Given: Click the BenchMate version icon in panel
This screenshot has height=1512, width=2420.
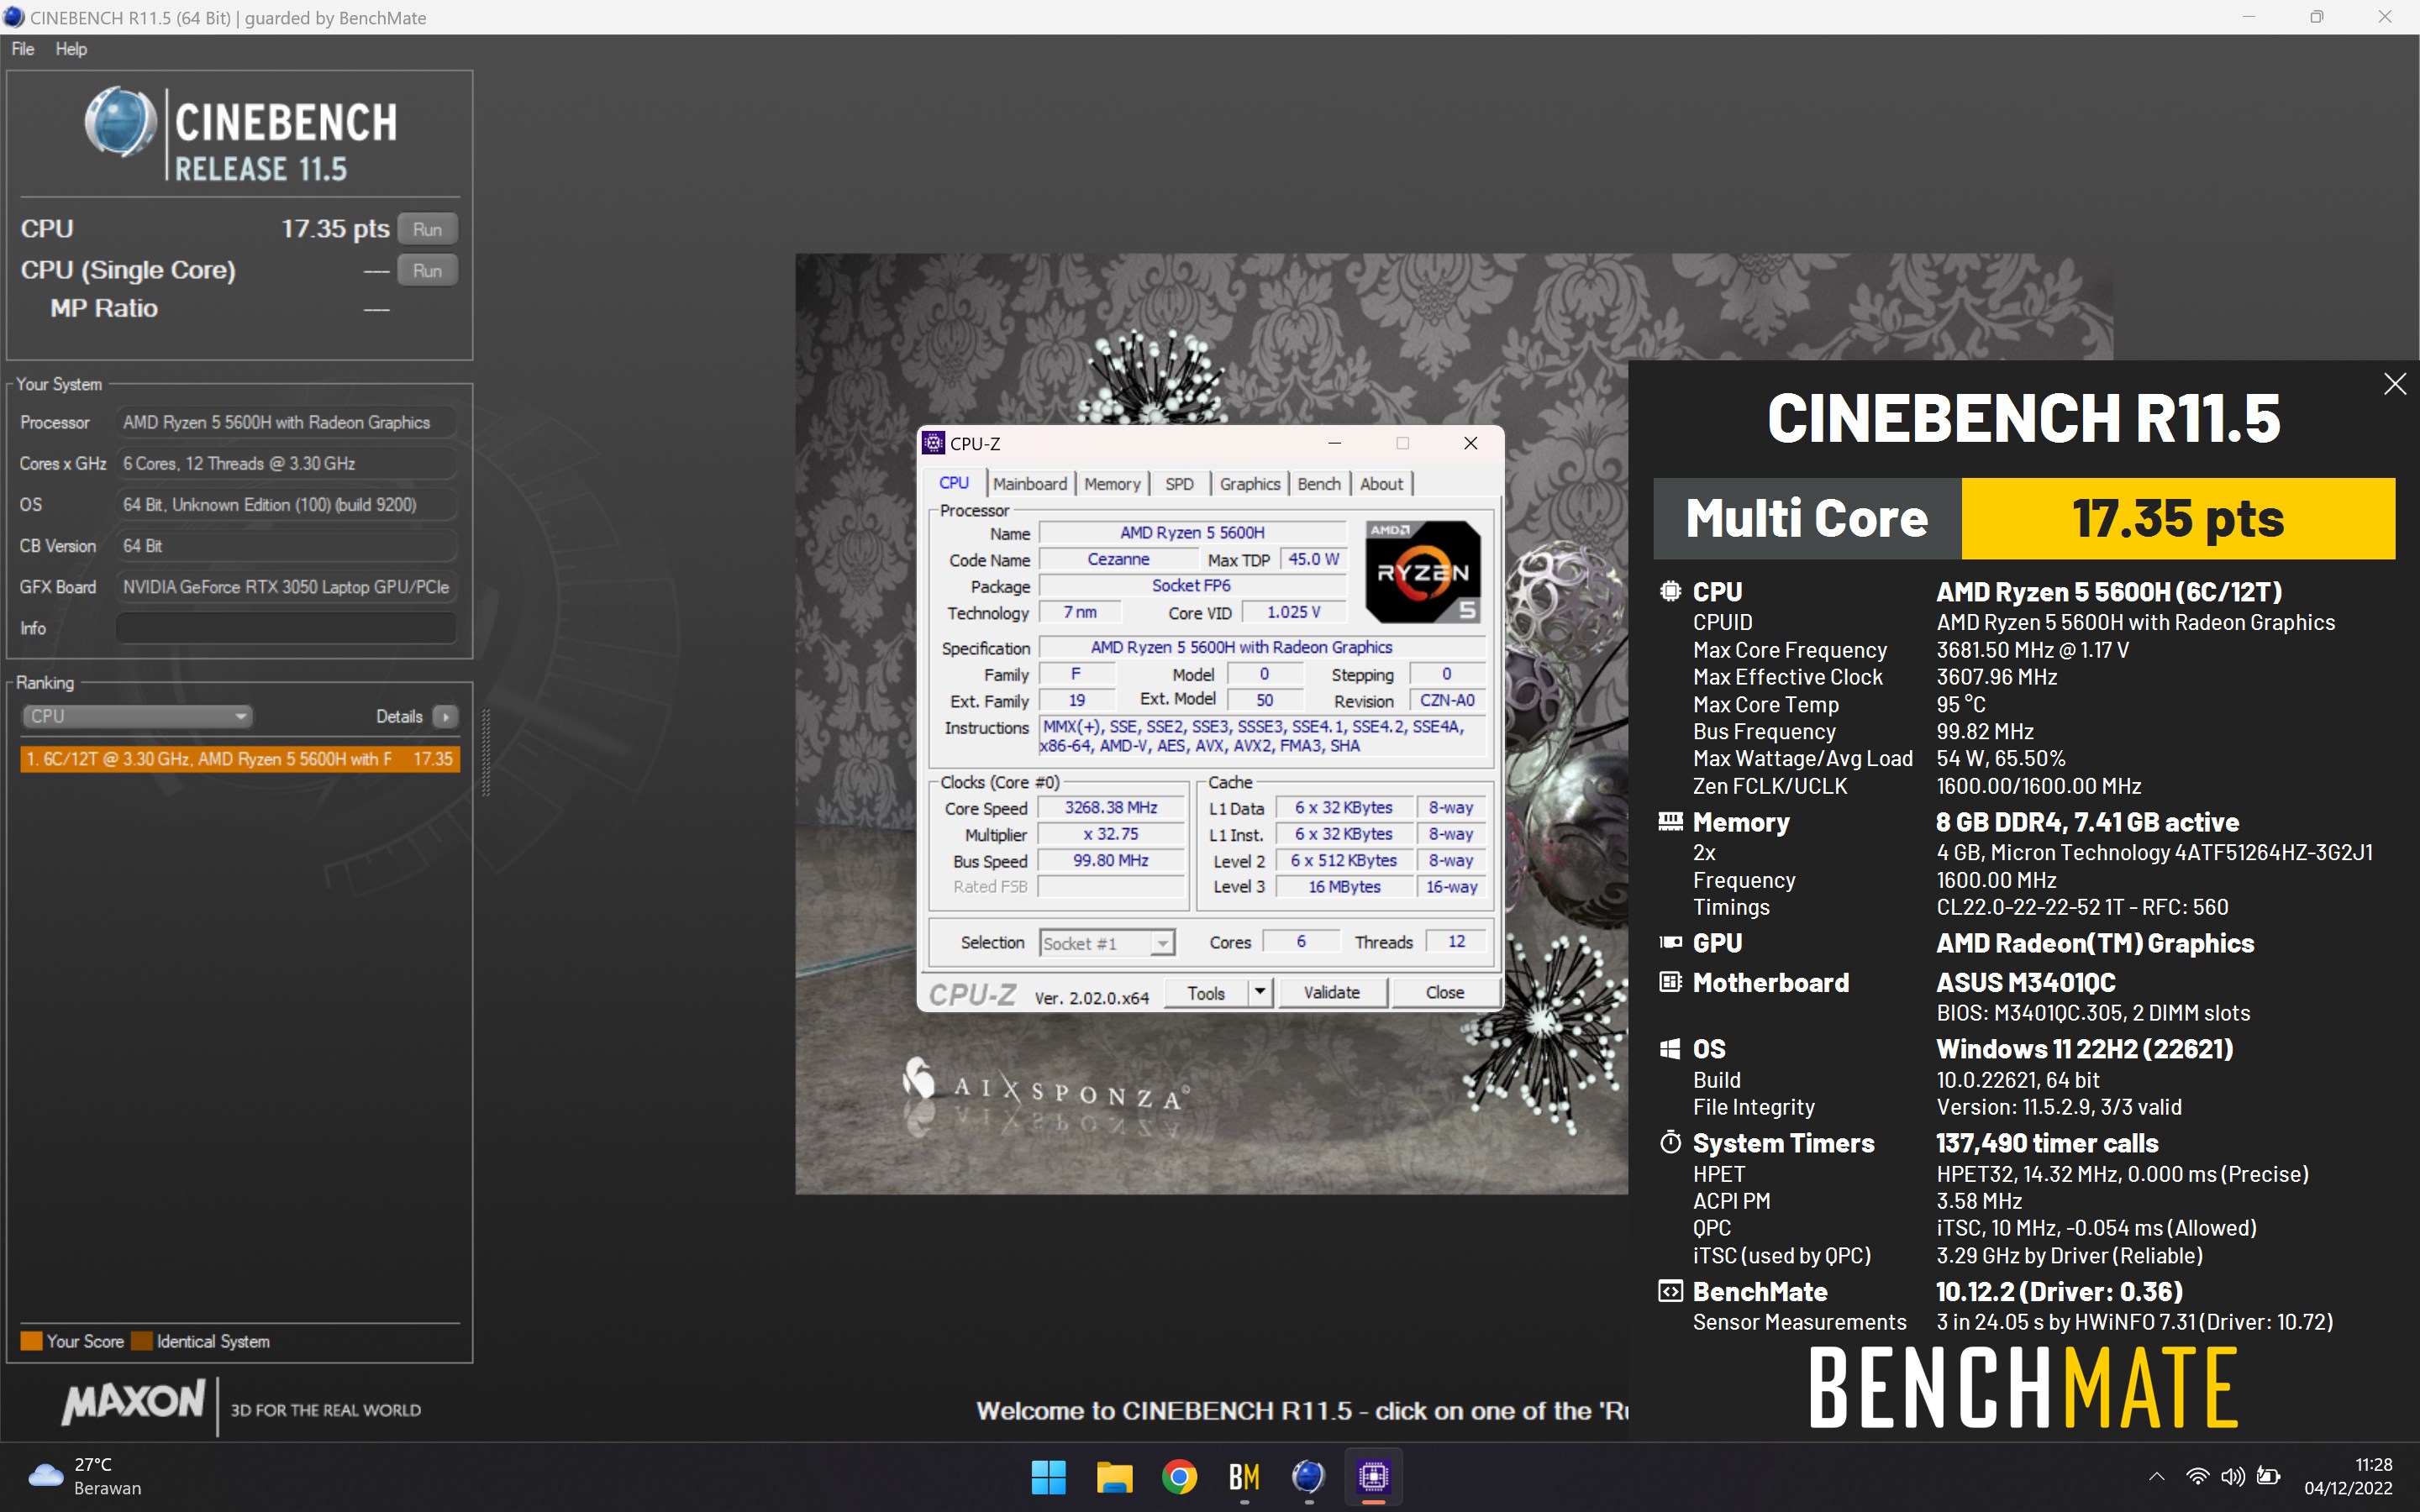Looking at the screenshot, I should point(1670,1291).
